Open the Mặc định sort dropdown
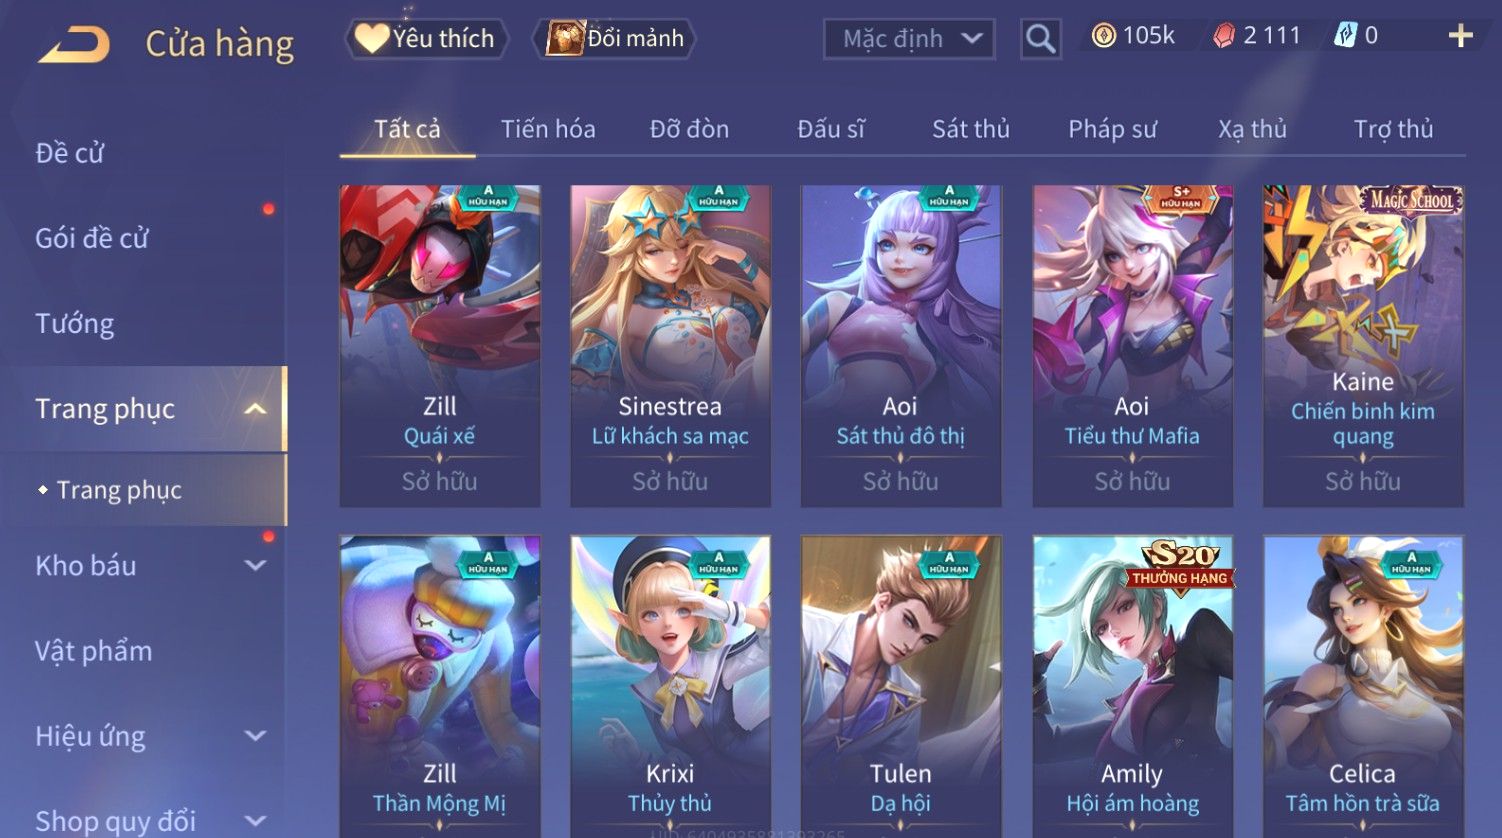 pos(909,39)
